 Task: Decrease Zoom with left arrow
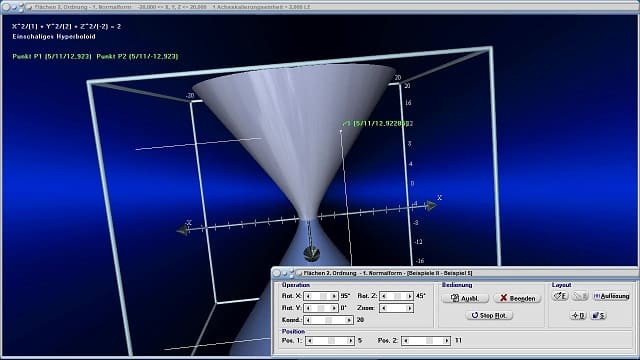383,308
